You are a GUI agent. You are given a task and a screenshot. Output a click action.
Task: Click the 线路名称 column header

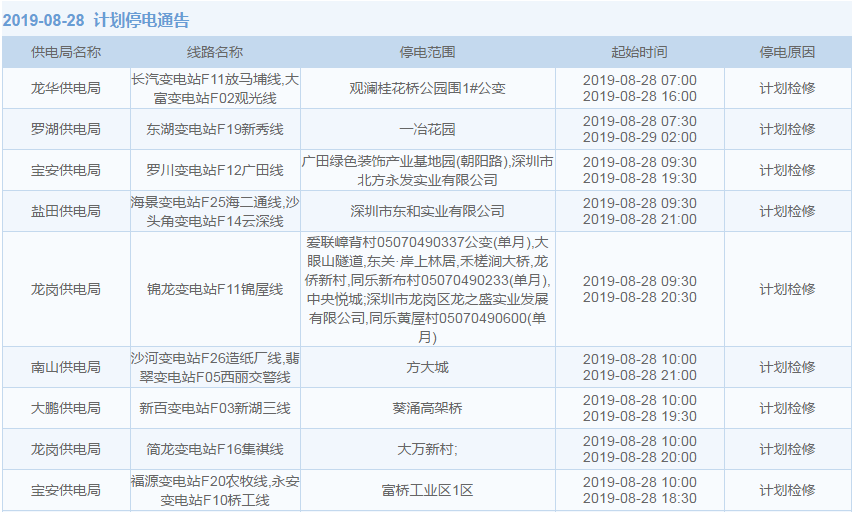tap(215, 52)
